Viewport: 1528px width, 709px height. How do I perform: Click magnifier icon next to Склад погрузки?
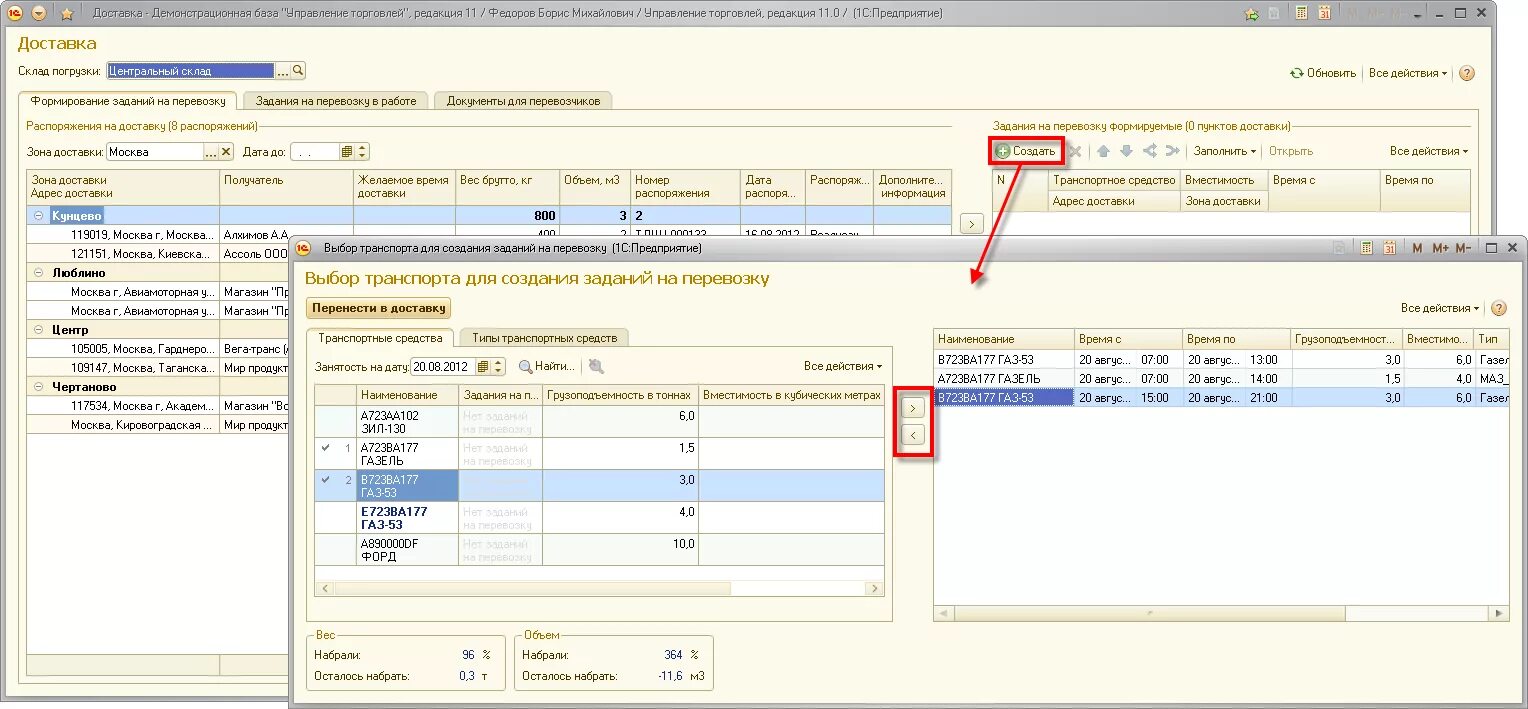point(298,71)
